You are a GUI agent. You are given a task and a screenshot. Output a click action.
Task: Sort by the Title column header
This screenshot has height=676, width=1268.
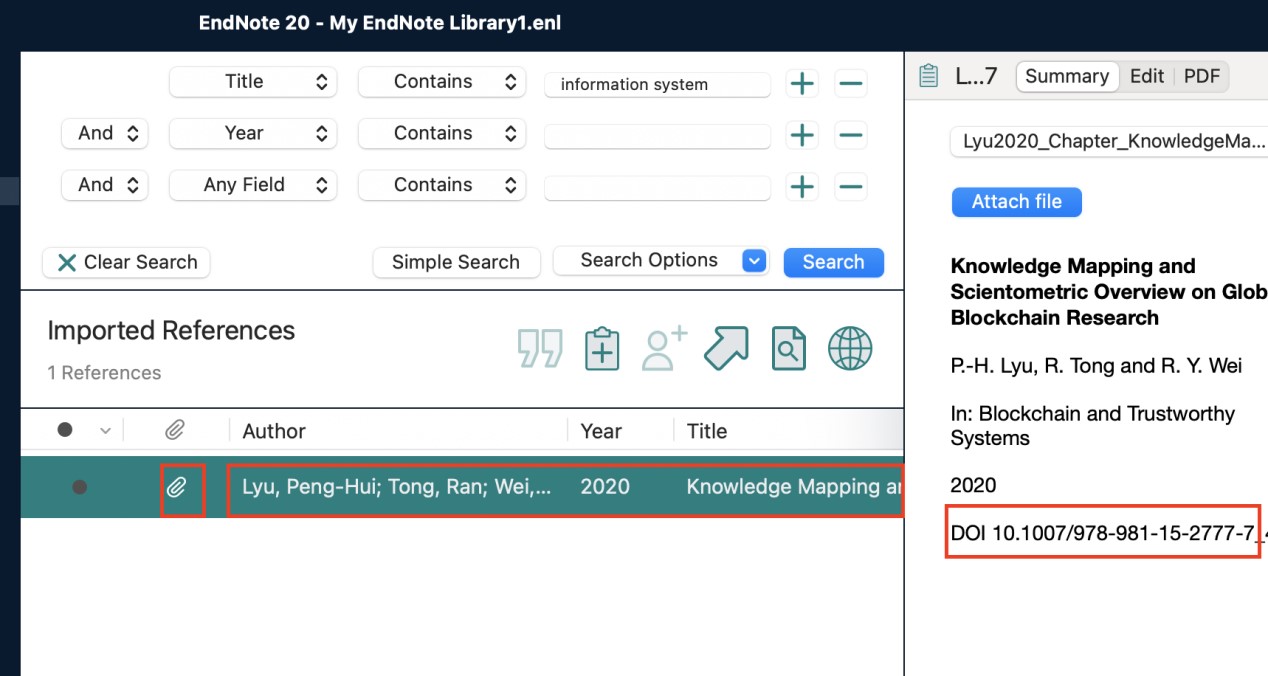pyautogui.click(x=707, y=431)
